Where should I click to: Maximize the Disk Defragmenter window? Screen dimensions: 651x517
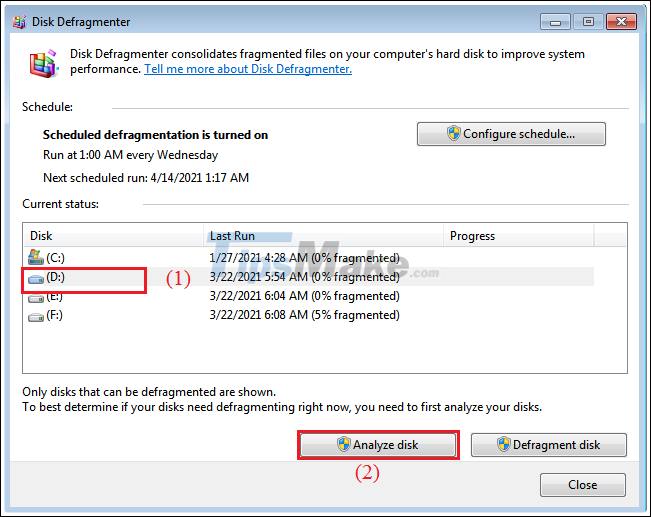[x=588, y=22]
